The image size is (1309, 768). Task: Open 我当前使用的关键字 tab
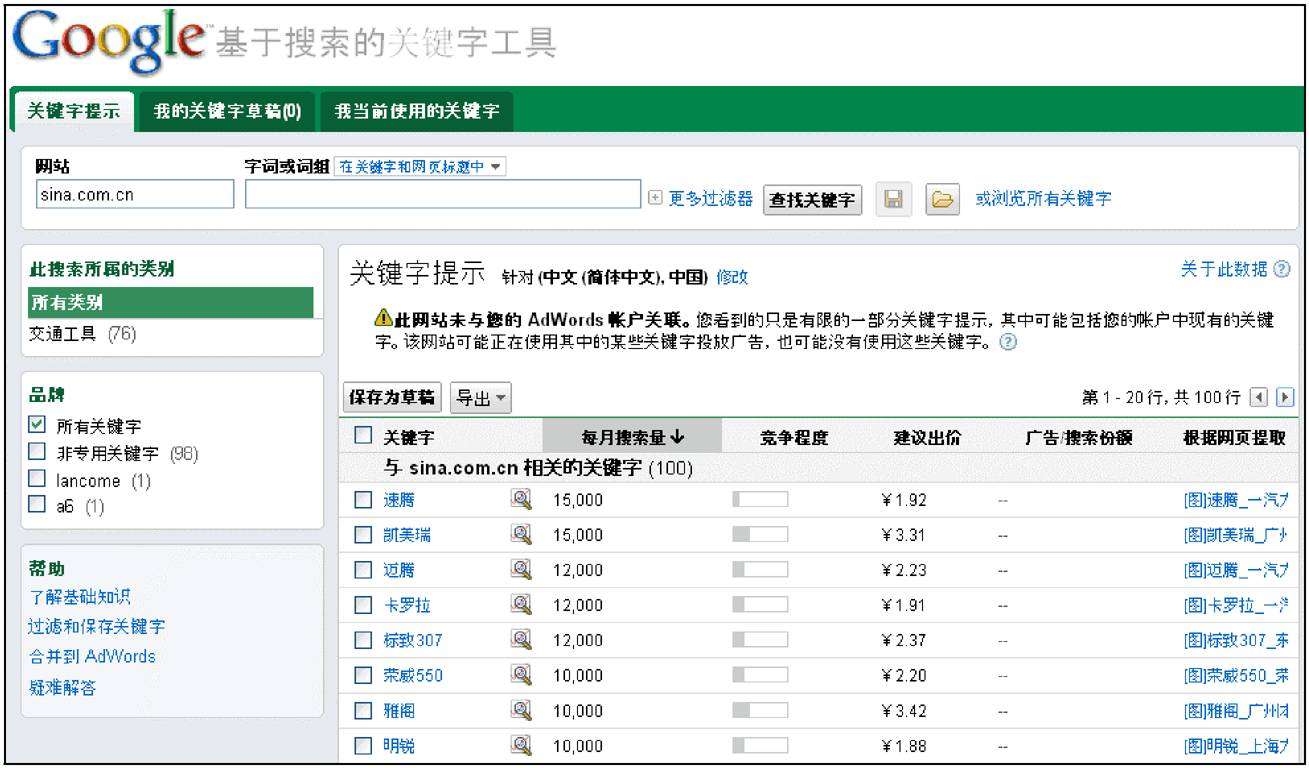point(417,110)
